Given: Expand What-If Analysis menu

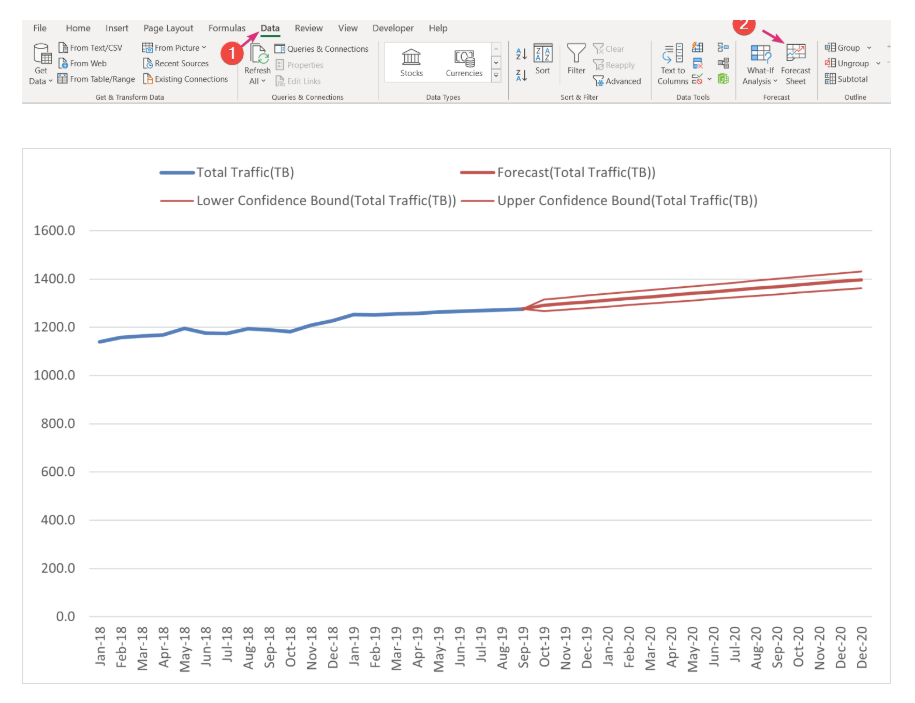Looking at the screenshot, I should click(x=760, y=65).
